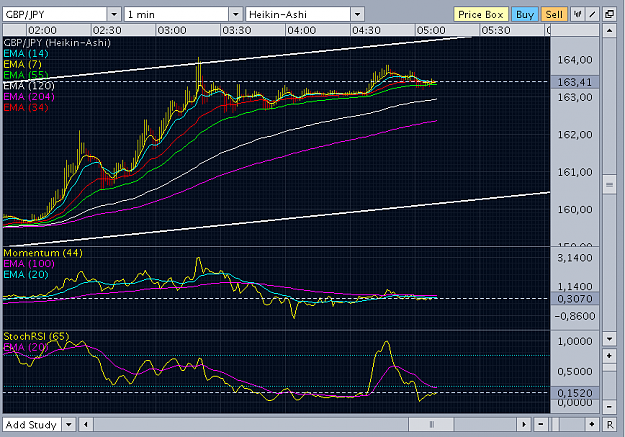Click the horizontal zoom out minus icon
The height and width of the screenshot is (437, 625).
pyautogui.click(x=540, y=425)
